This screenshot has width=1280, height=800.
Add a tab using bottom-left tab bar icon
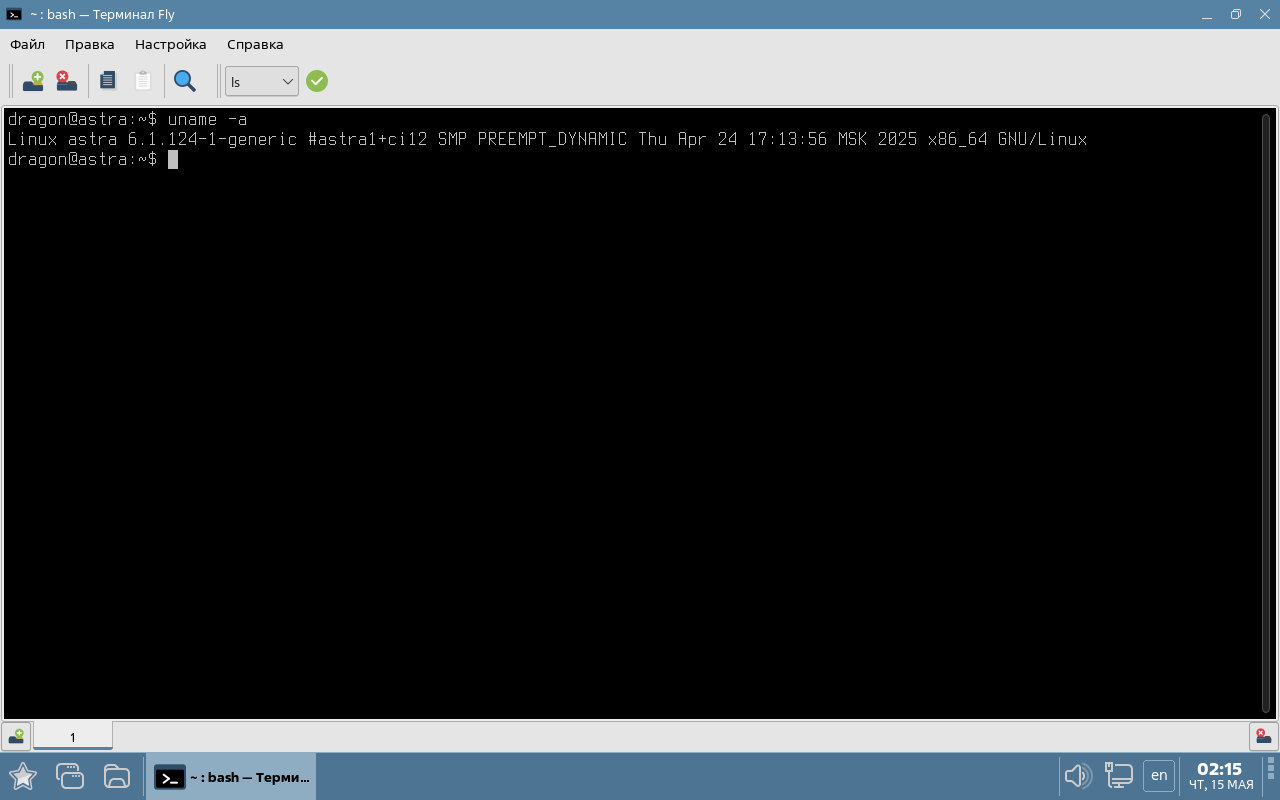[x=16, y=737]
